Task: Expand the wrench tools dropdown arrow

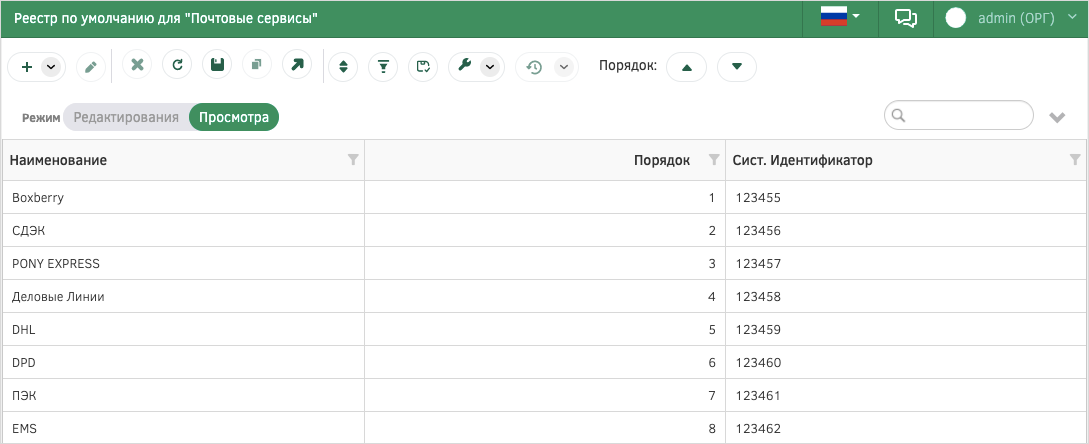Action: coord(490,67)
